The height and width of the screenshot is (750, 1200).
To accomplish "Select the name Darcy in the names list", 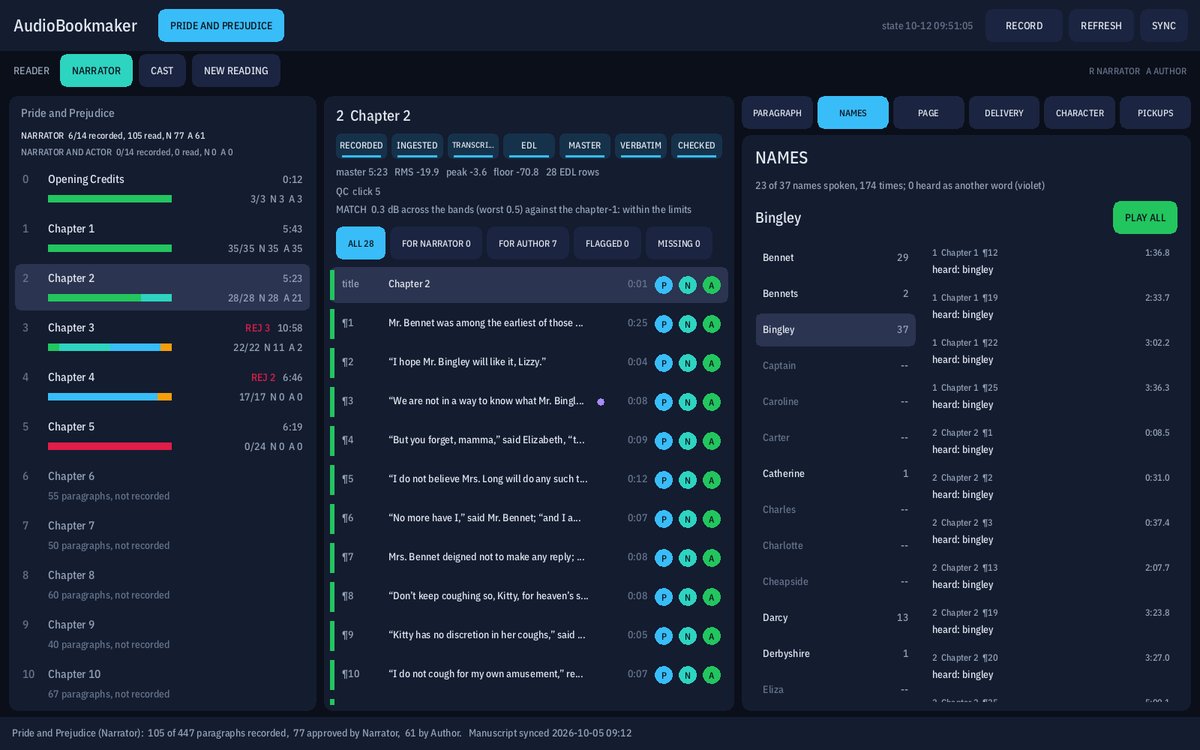I will click(835, 618).
